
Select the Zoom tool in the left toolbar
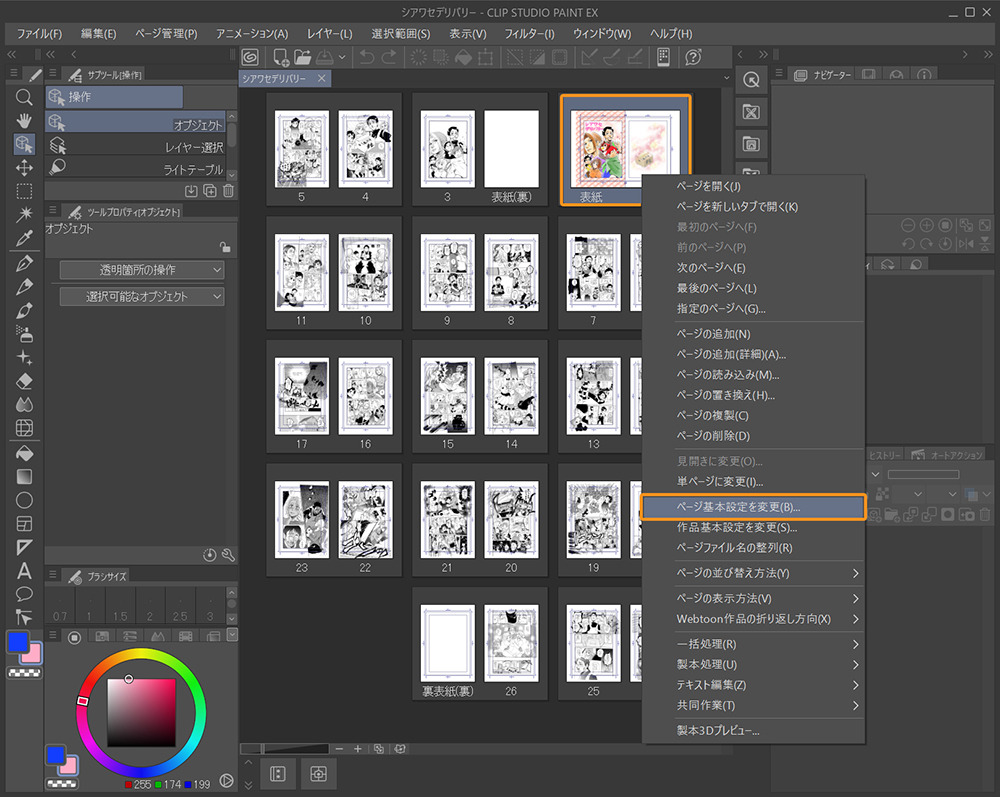click(24, 97)
